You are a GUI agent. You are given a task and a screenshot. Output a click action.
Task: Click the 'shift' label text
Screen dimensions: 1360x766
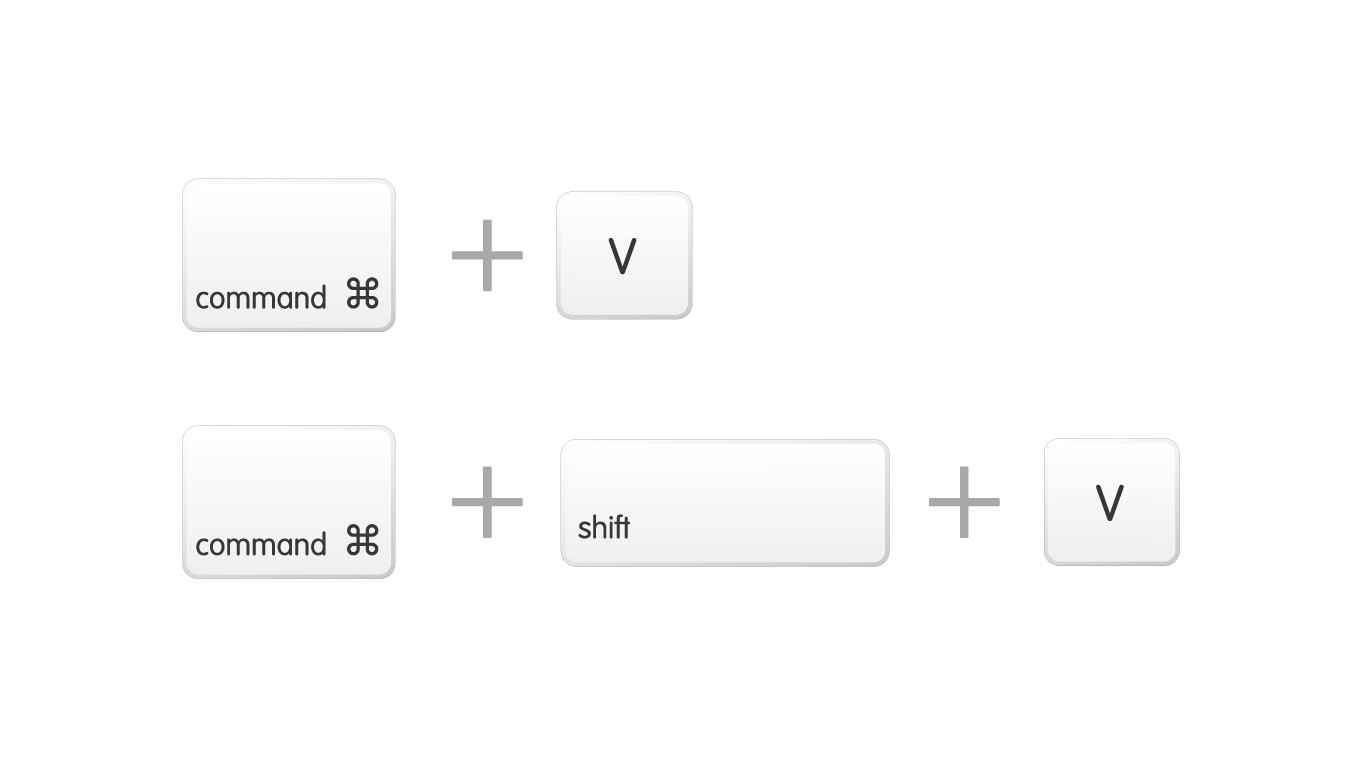[x=604, y=527]
